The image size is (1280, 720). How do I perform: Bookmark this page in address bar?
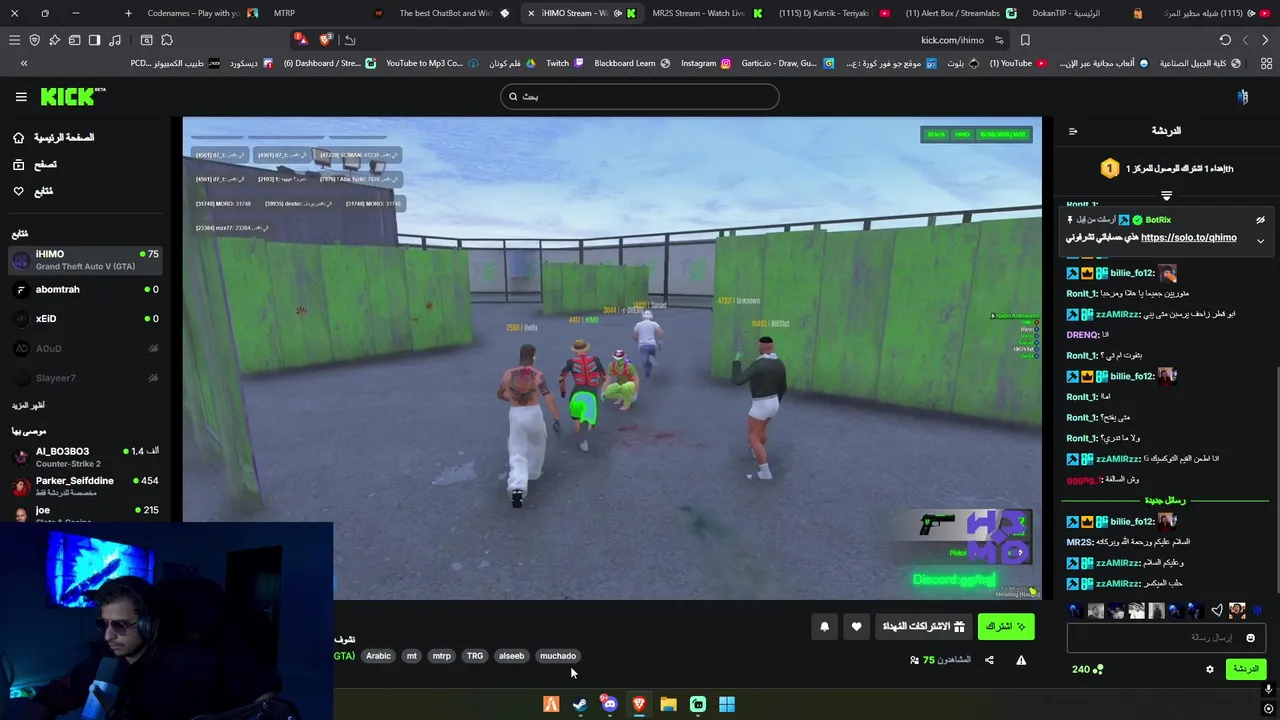pyautogui.click(x=1025, y=40)
